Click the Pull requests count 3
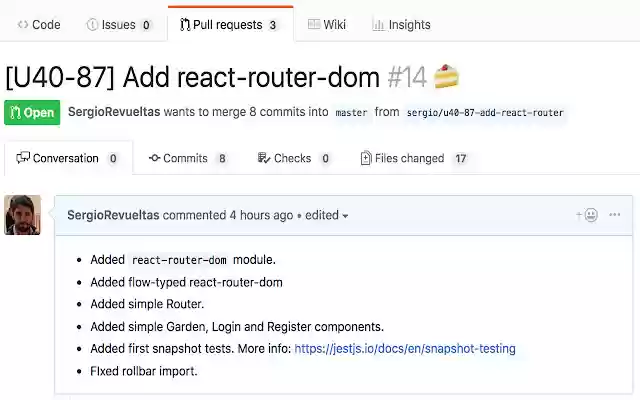 click(x=273, y=25)
